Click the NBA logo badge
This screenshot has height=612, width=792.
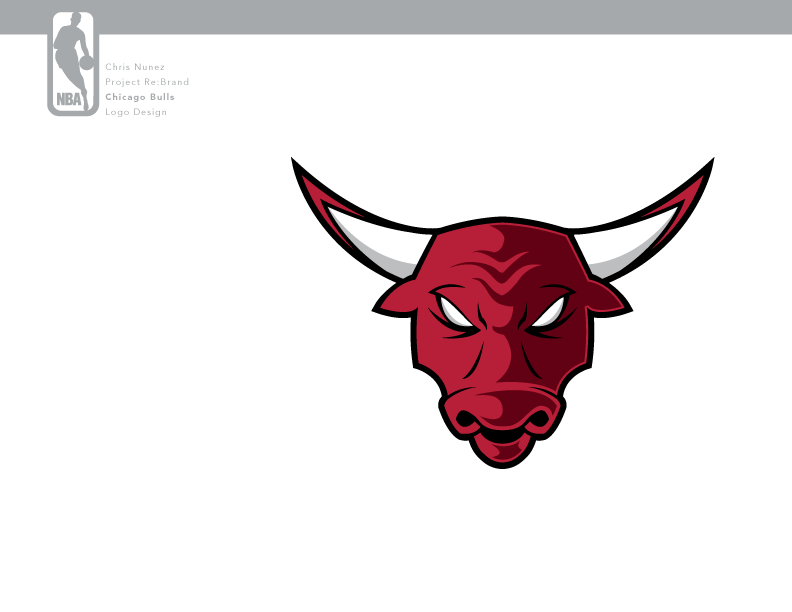(x=73, y=64)
